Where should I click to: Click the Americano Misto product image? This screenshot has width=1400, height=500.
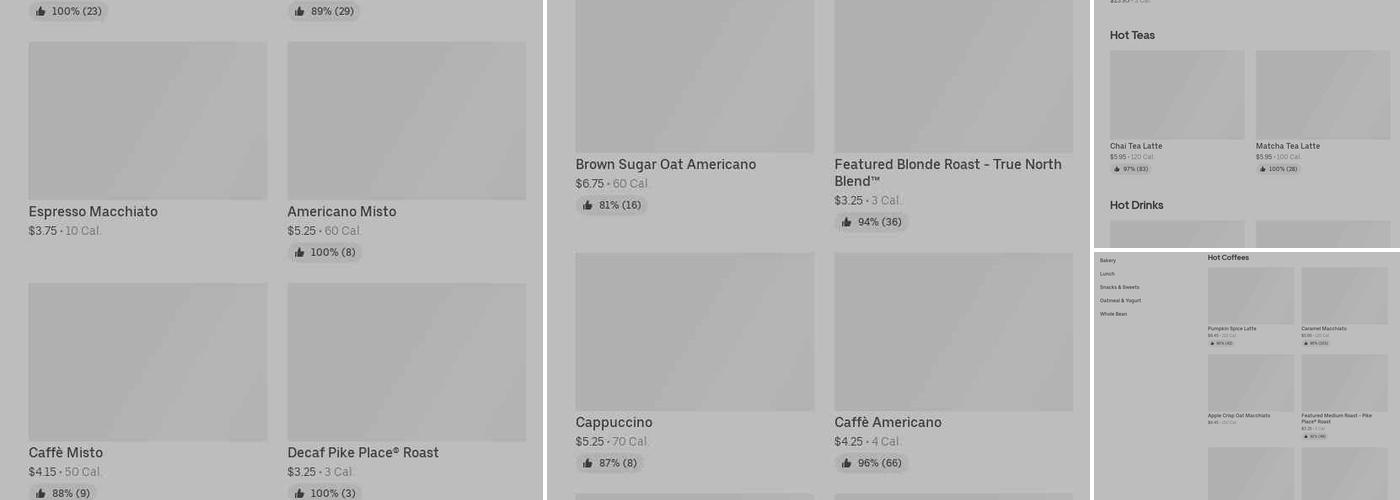coord(406,120)
